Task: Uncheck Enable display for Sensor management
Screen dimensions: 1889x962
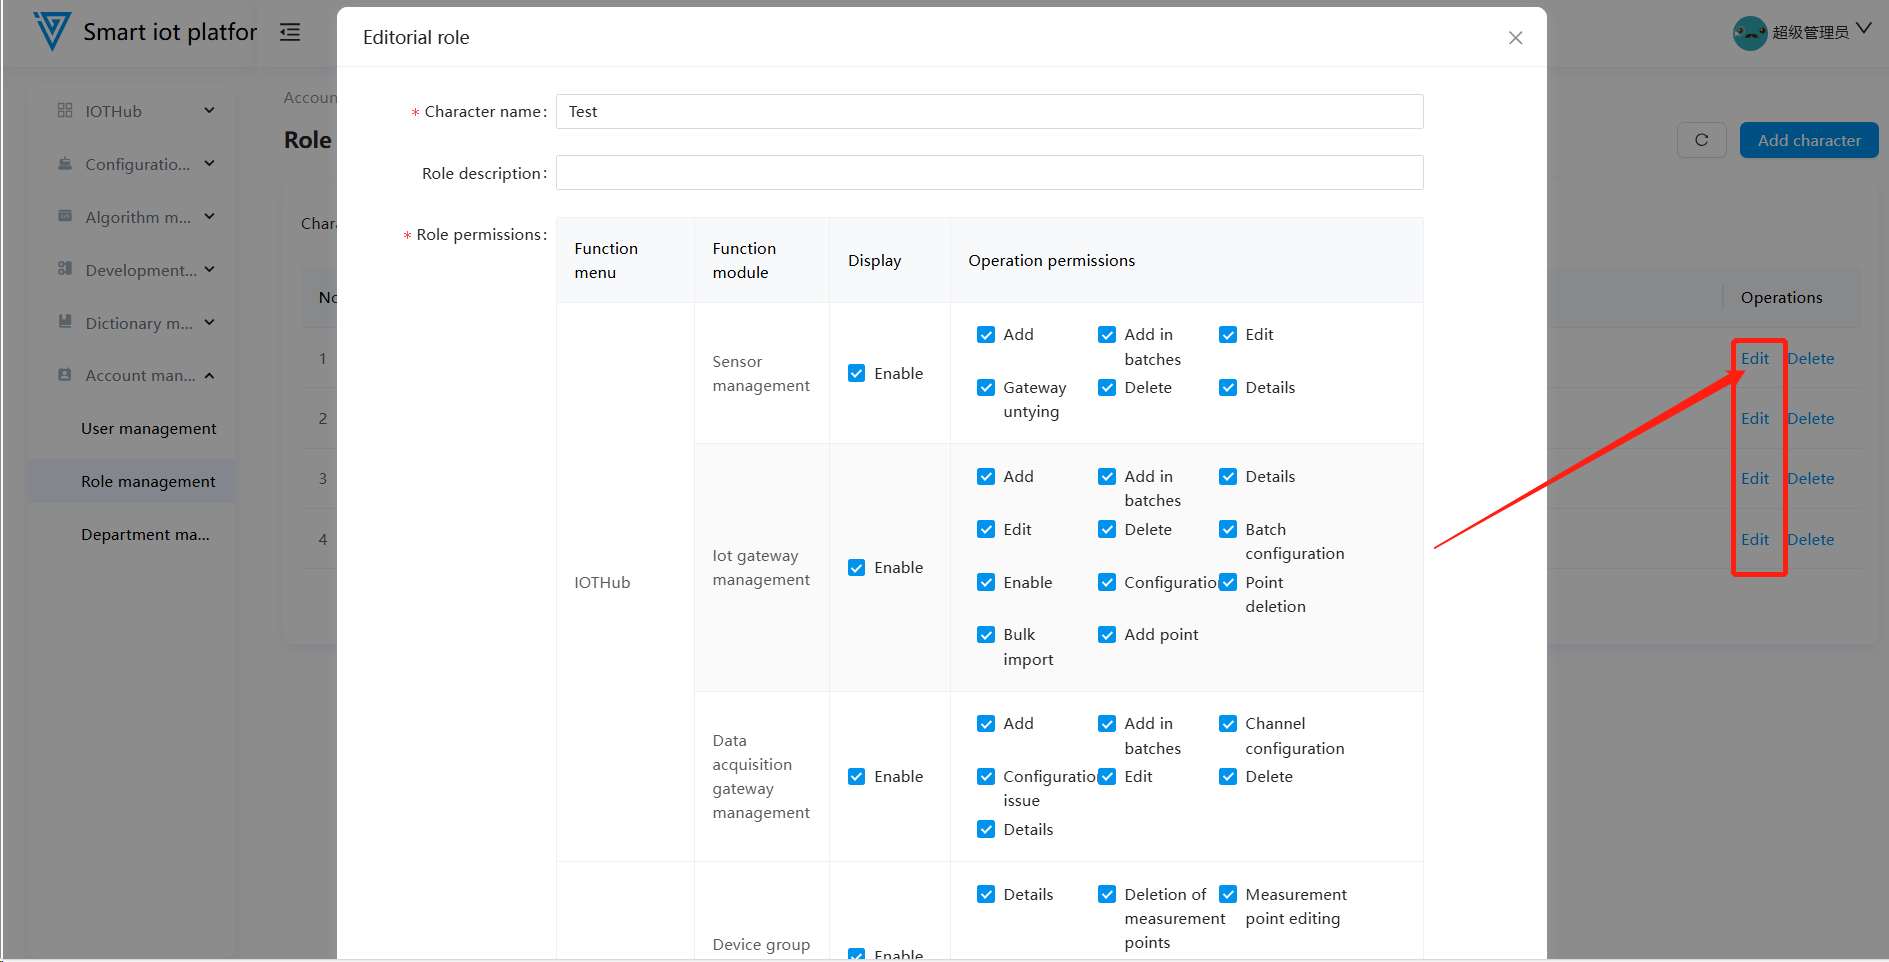Action: point(857,373)
